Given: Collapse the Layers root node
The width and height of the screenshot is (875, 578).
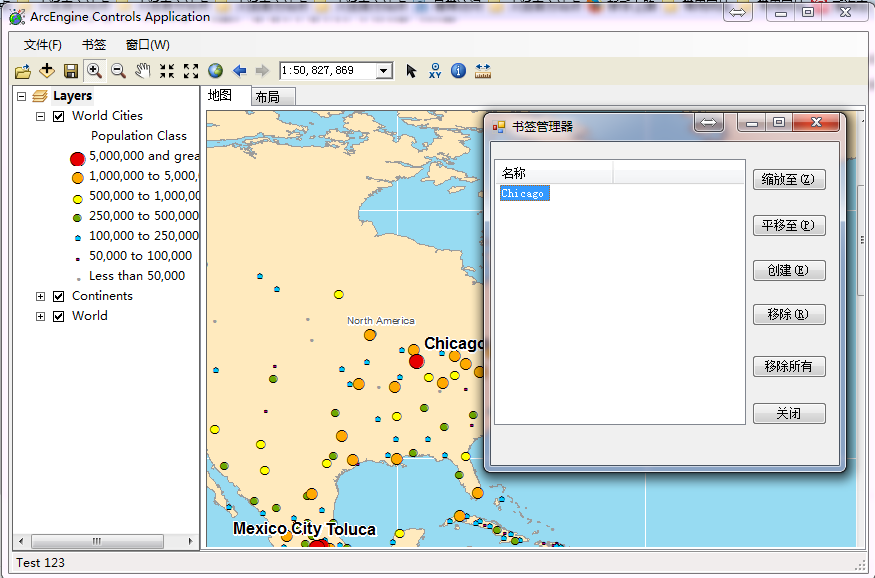Looking at the screenshot, I should [x=21, y=97].
